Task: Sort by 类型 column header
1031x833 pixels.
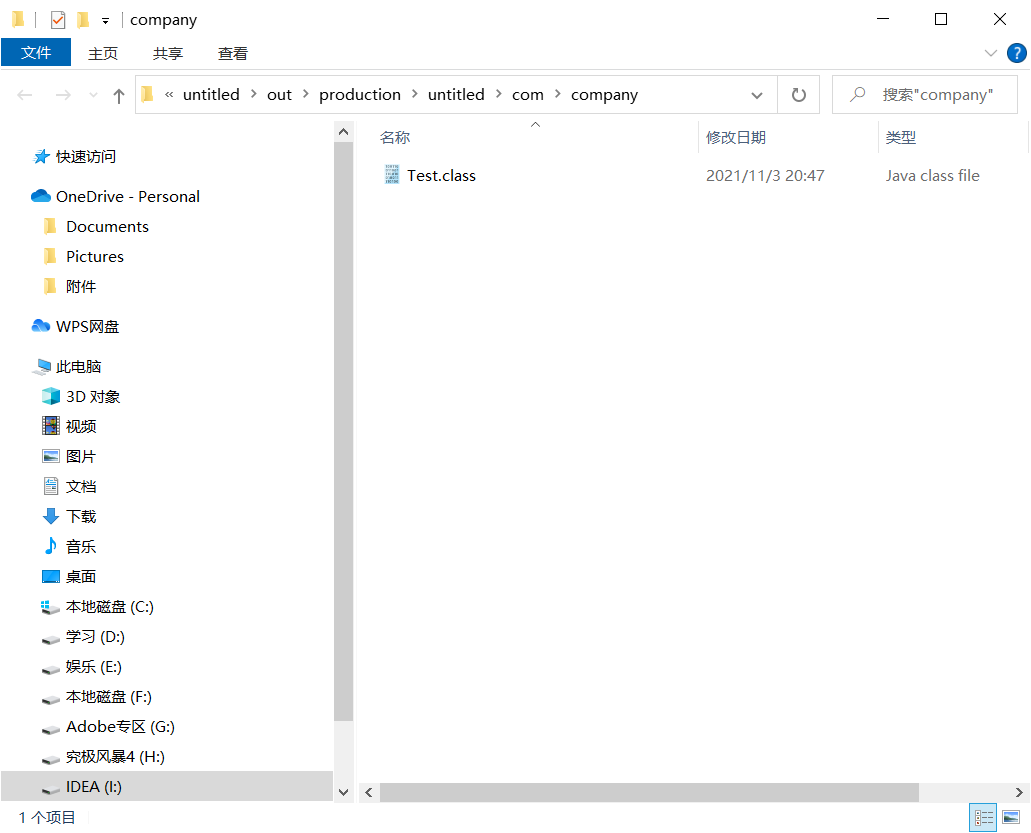Action: [x=901, y=137]
